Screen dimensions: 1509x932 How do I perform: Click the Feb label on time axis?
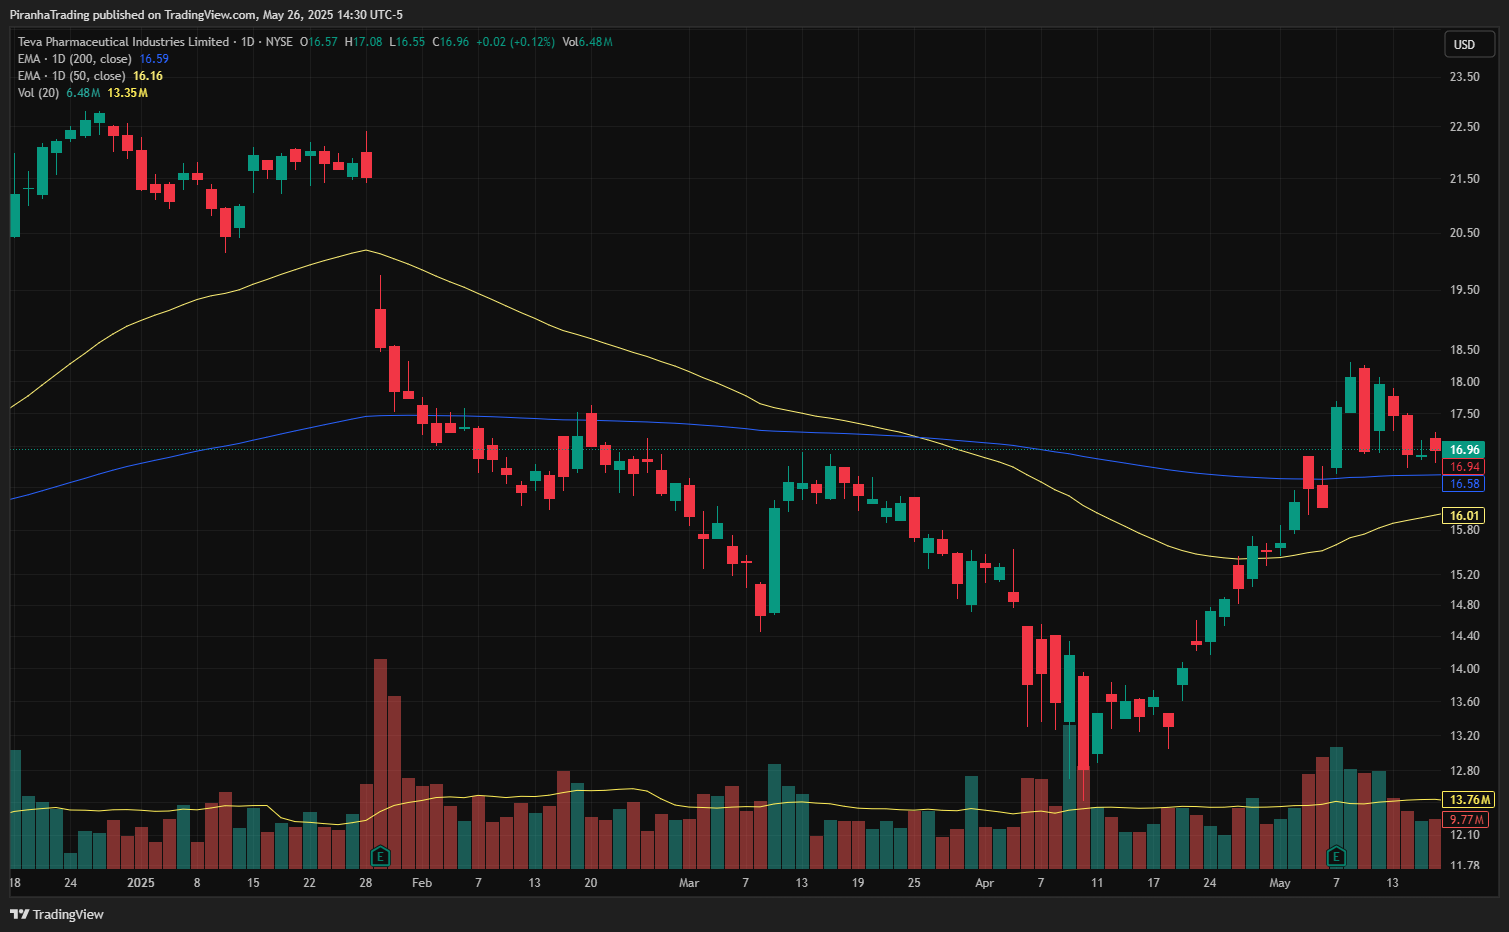(x=422, y=883)
